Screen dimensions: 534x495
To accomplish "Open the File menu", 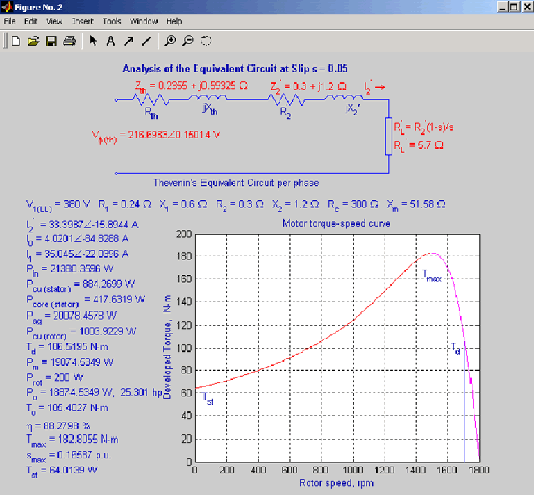I will point(10,21).
